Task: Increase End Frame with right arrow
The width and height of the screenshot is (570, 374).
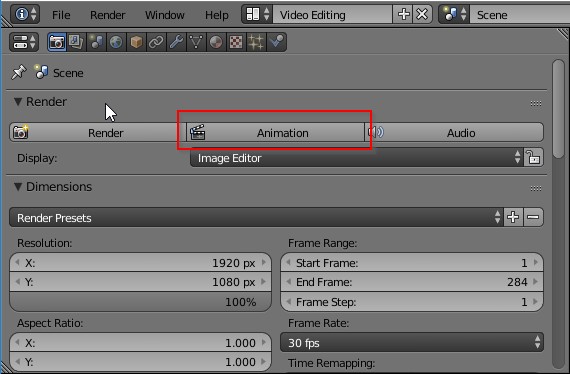Action: tap(536, 282)
